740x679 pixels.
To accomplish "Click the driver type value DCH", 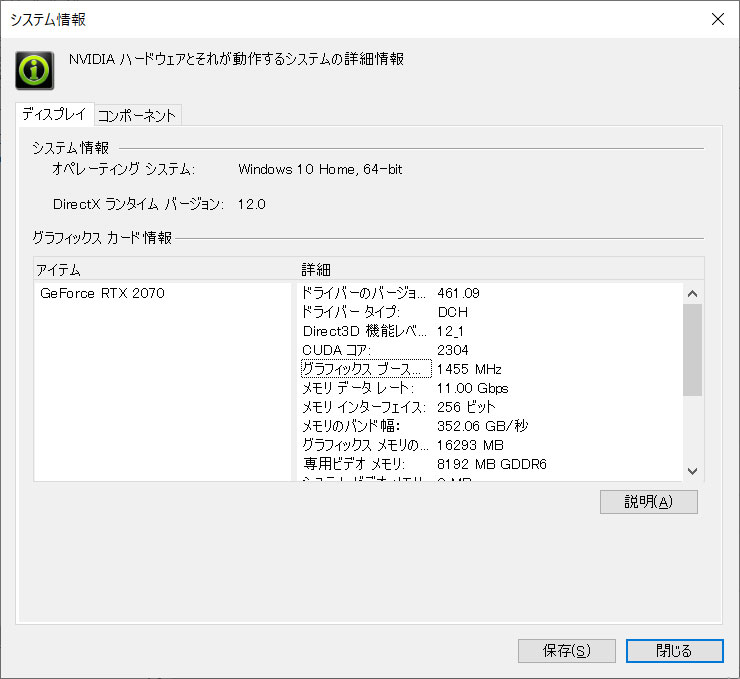I will (x=453, y=312).
